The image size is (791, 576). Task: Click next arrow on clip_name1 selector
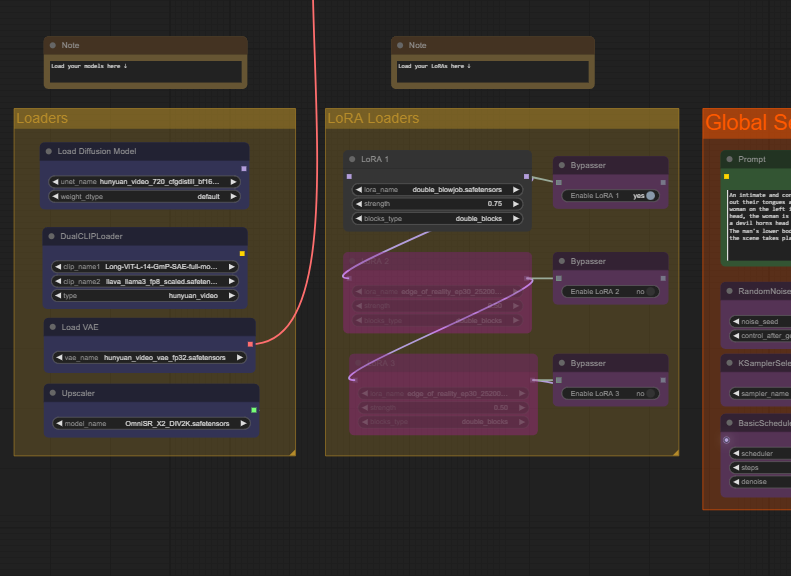click(x=232, y=266)
